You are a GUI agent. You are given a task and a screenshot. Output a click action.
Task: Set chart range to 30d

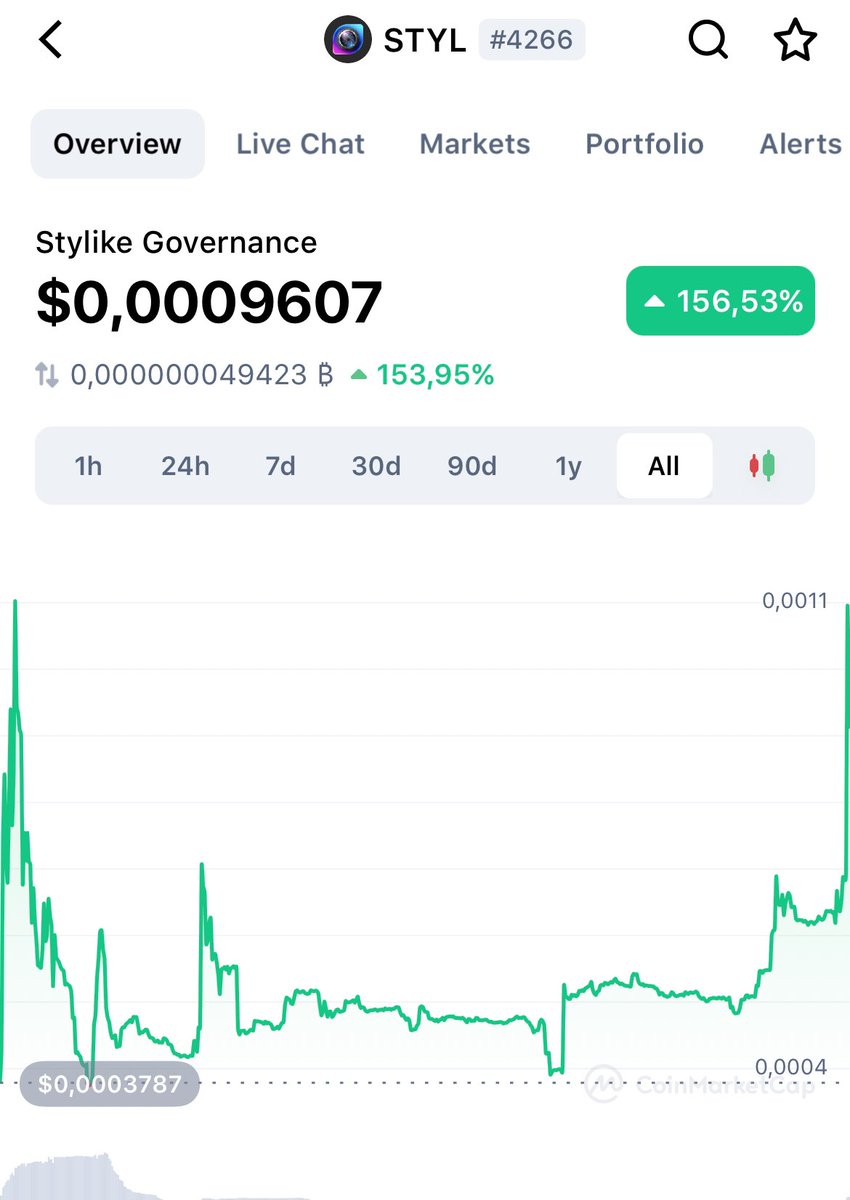pyautogui.click(x=376, y=466)
